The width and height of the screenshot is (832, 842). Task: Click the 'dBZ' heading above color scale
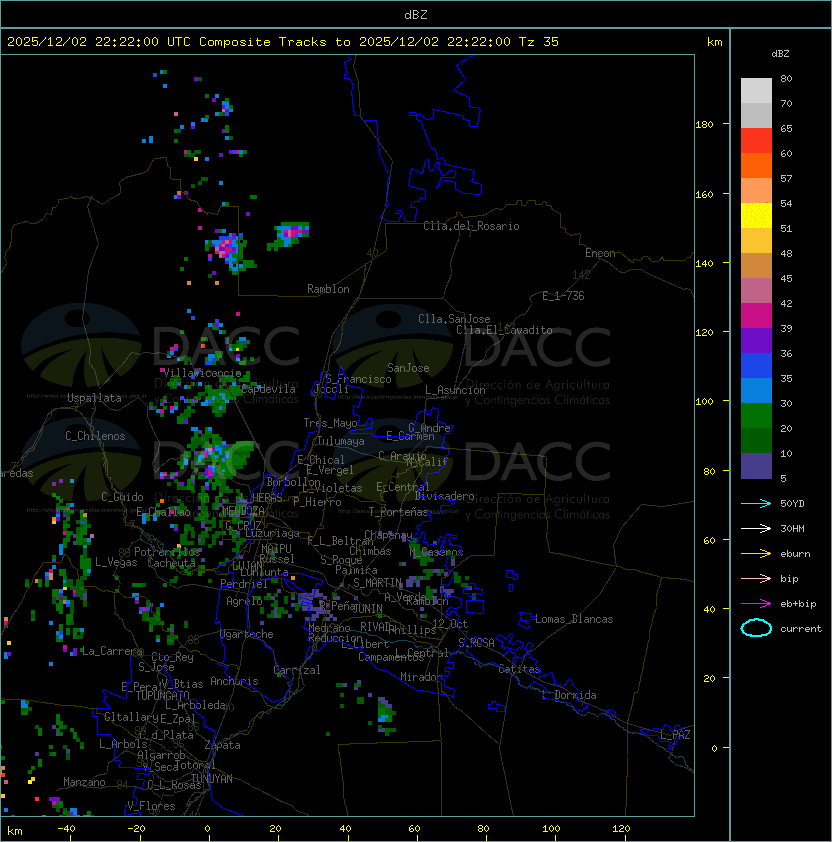[780, 54]
